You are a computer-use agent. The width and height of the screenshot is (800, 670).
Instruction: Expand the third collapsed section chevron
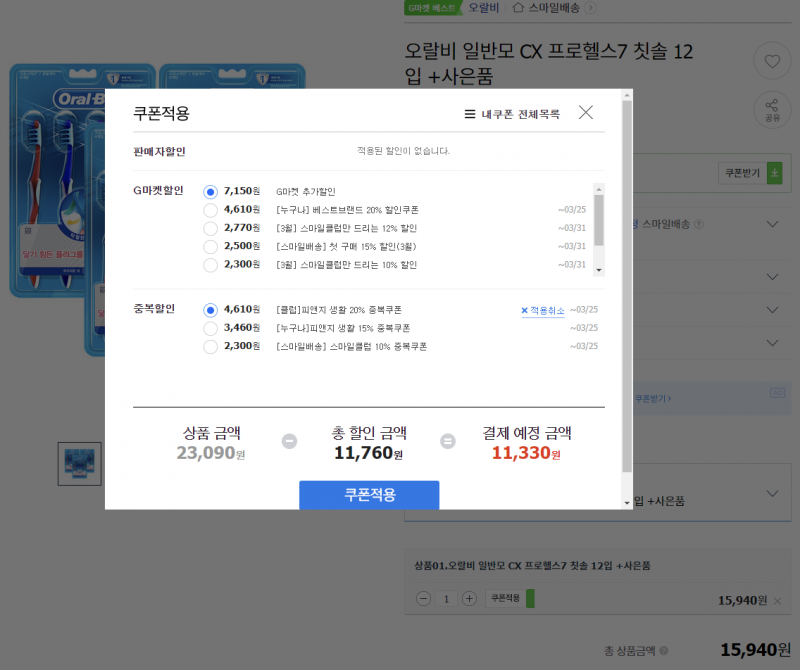point(772,310)
